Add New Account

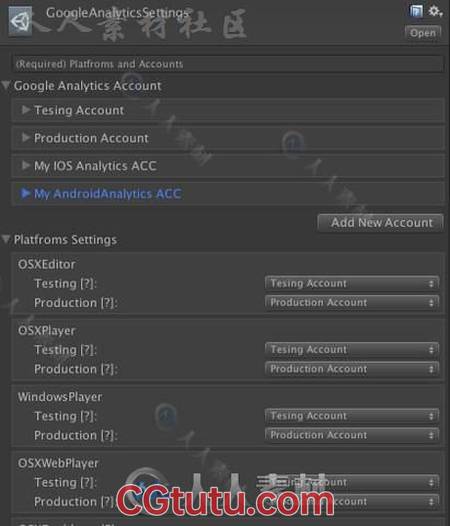click(x=381, y=223)
